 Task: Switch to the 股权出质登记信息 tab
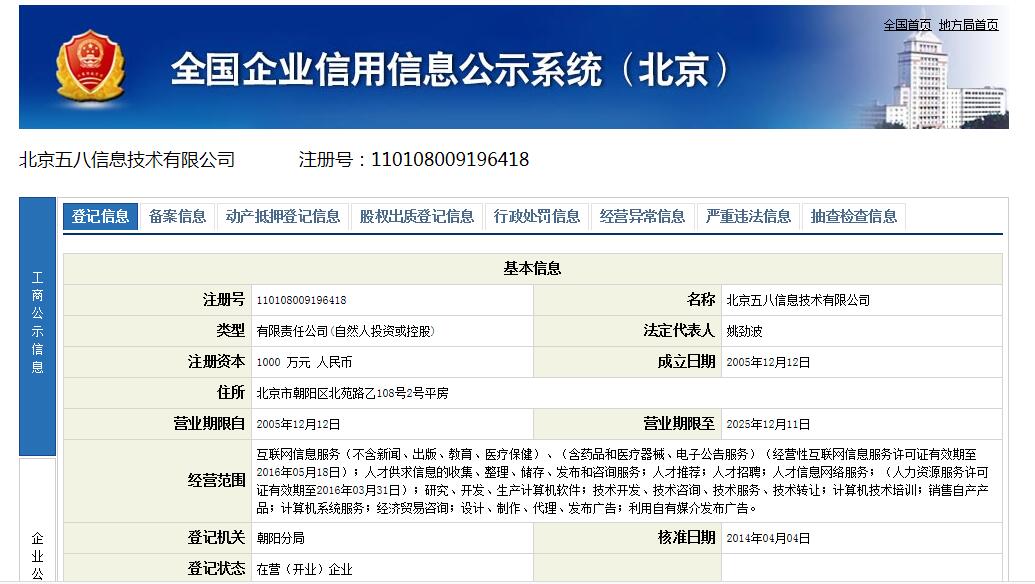pyautogui.click(x=417, y=216)
